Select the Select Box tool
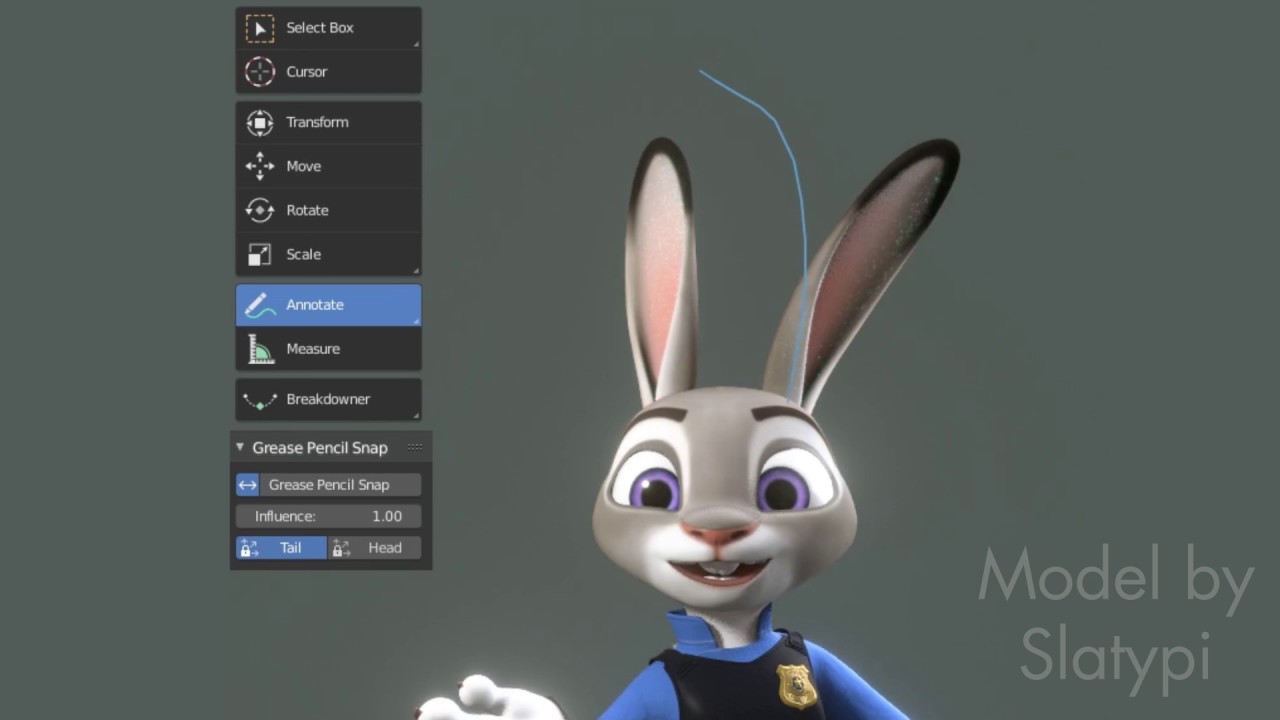Screen dimensions: 1280x720 pyautogui.click(x=328, y=28)
